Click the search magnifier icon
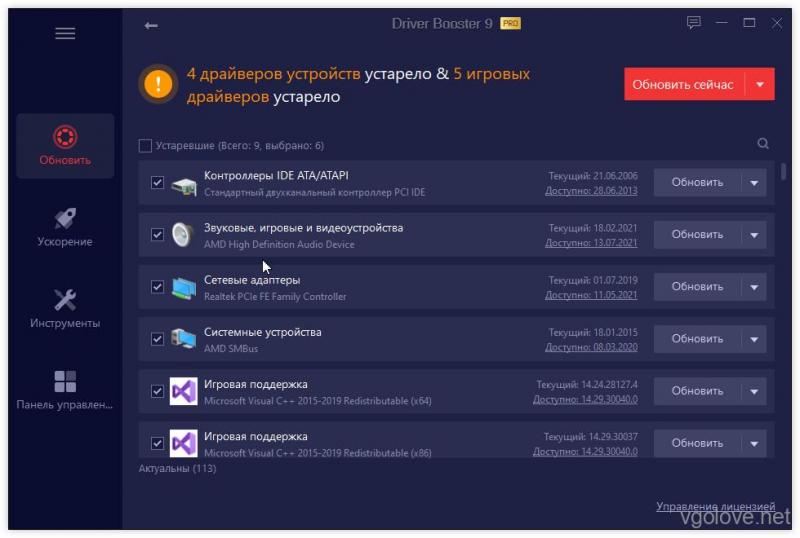The width and height of the screenshot is (800, 538). pyautogui.click(x=763, y=144)
